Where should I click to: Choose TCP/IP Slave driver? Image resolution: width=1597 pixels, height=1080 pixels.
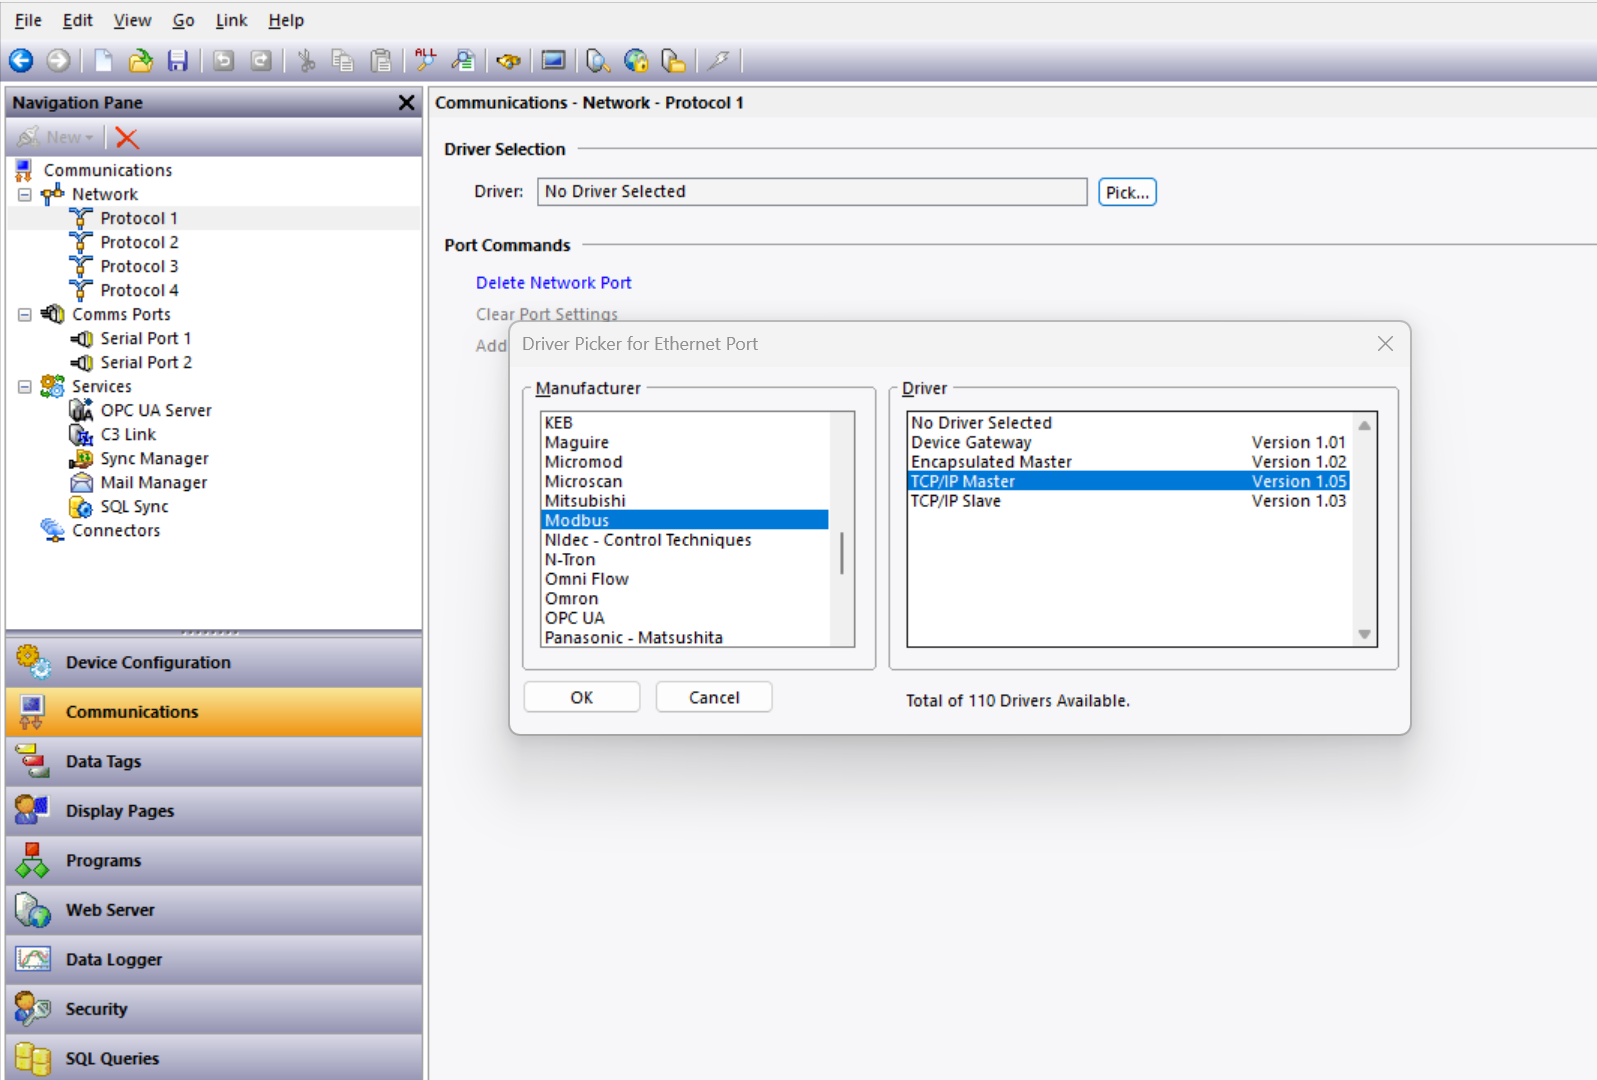[955, 501]
